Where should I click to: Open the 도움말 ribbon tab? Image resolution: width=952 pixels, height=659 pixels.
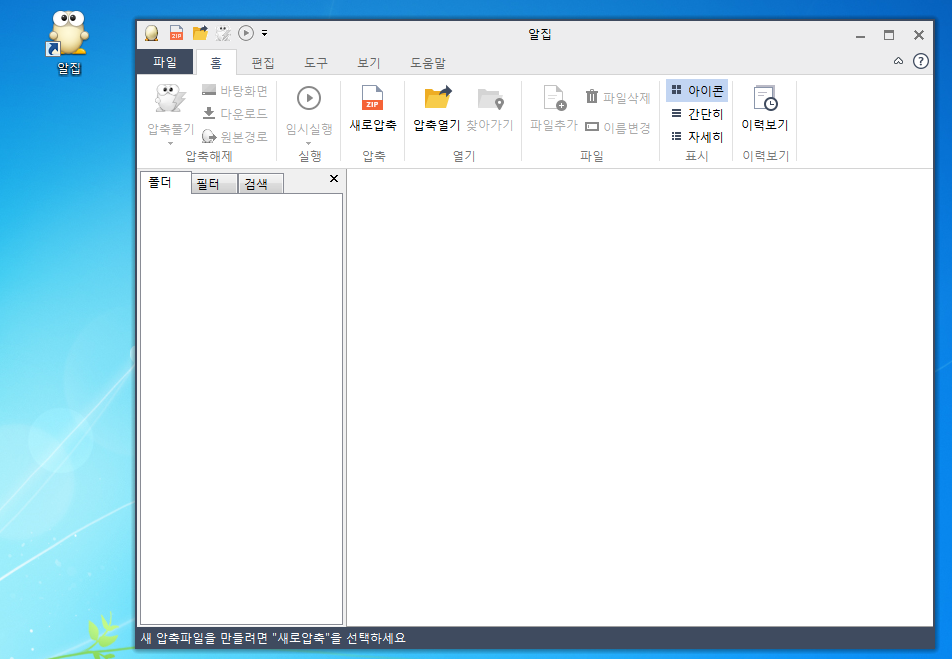(x=428, y=63)
